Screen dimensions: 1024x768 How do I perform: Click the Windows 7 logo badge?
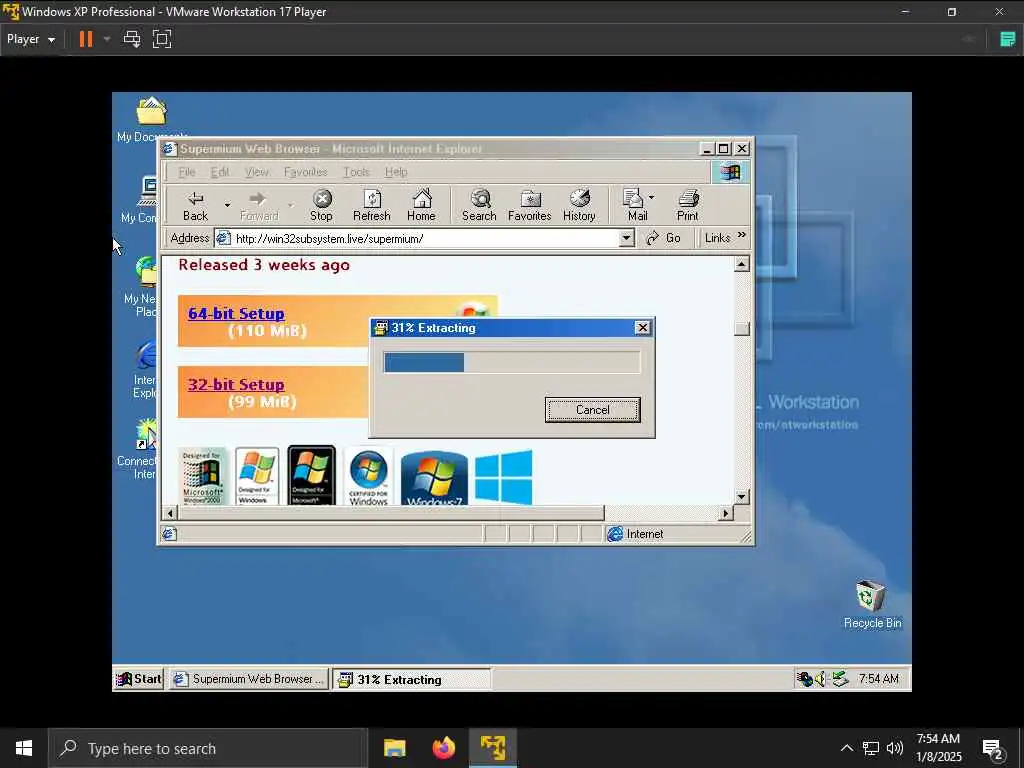pyautogui.click(x=434, y=479)
